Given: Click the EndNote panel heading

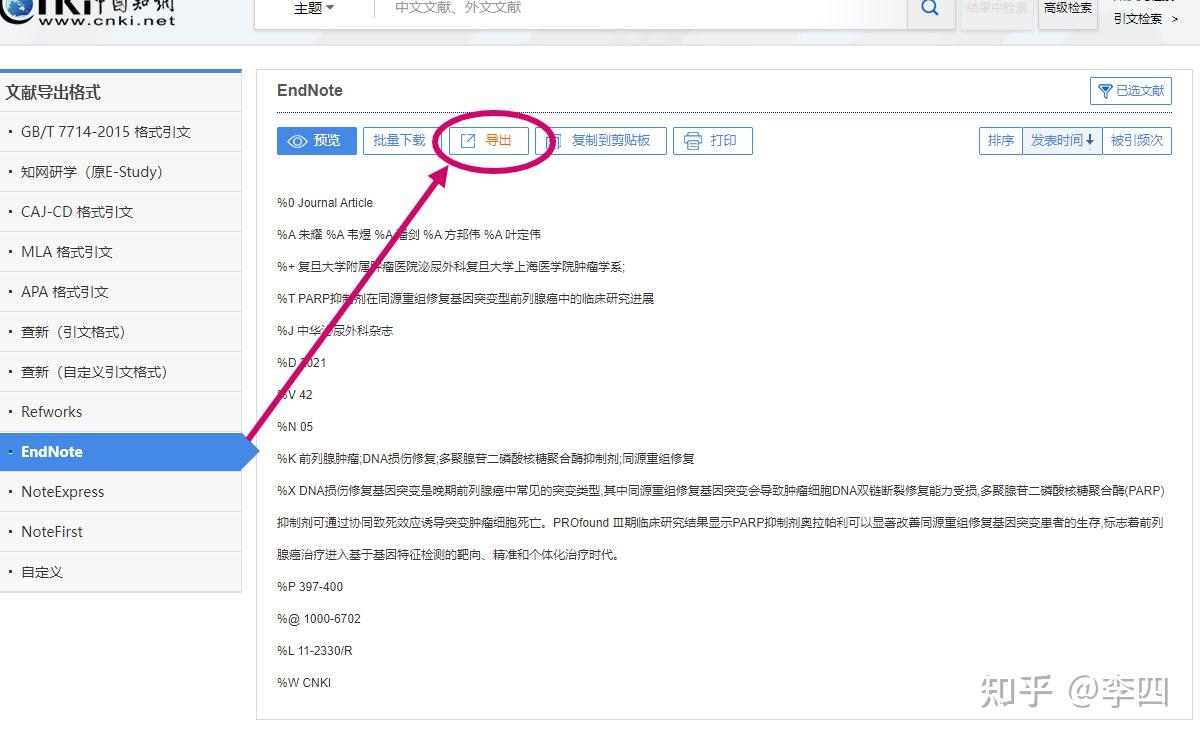Looking at the screenshot, I should (310, 90).
